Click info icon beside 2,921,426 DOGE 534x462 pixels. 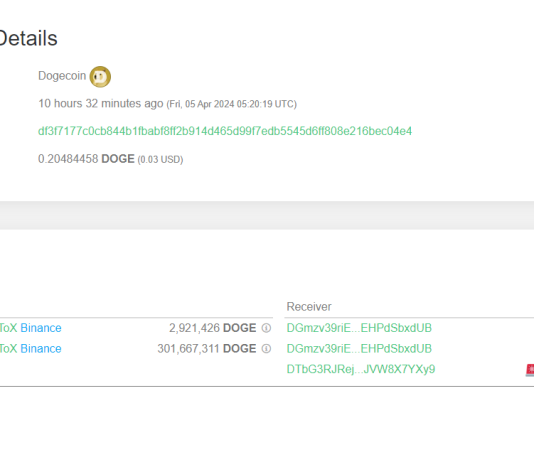tap(266, 328)
